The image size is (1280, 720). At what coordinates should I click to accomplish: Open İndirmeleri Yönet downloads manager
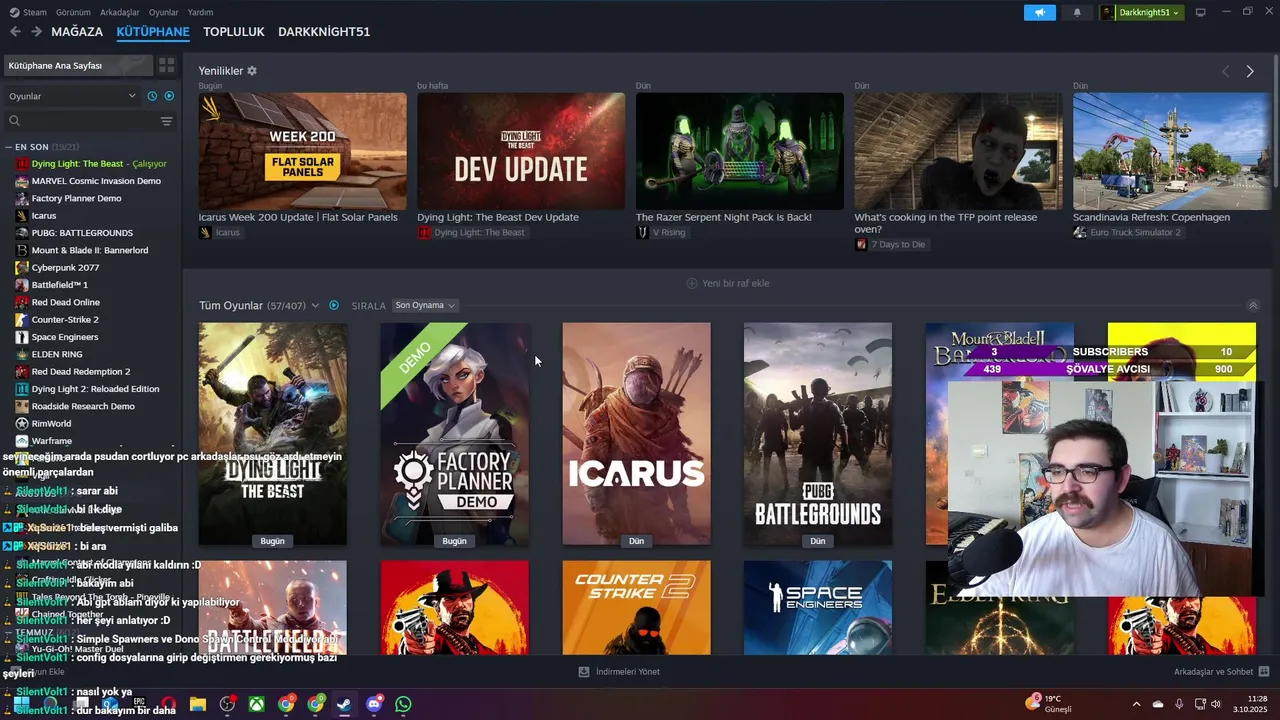(x=619, y=672)
